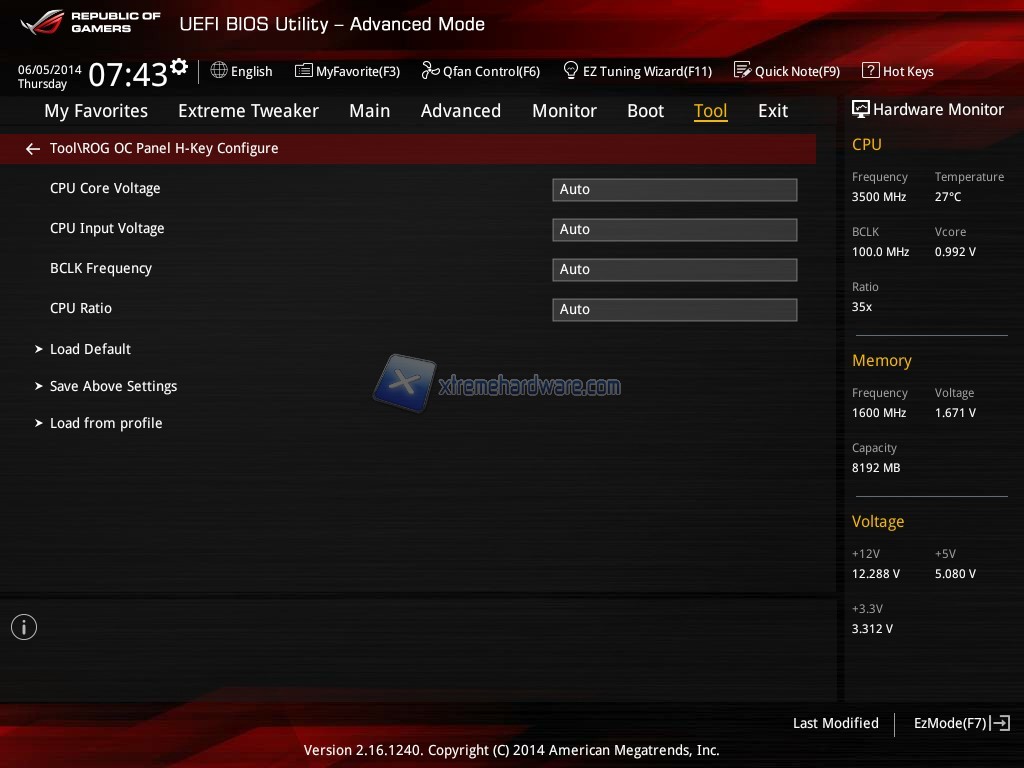Open MyFavorite(F3) via its icon
The image size is (1024, 768).
click(x=304, y=71)
